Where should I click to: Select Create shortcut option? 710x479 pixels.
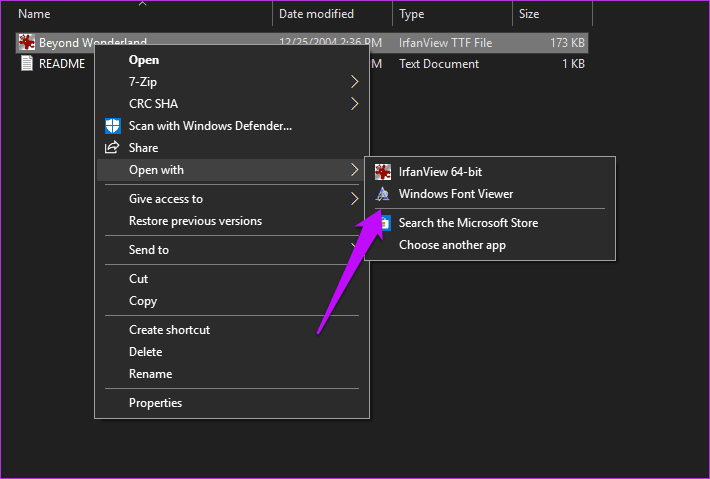pos(232,330)
